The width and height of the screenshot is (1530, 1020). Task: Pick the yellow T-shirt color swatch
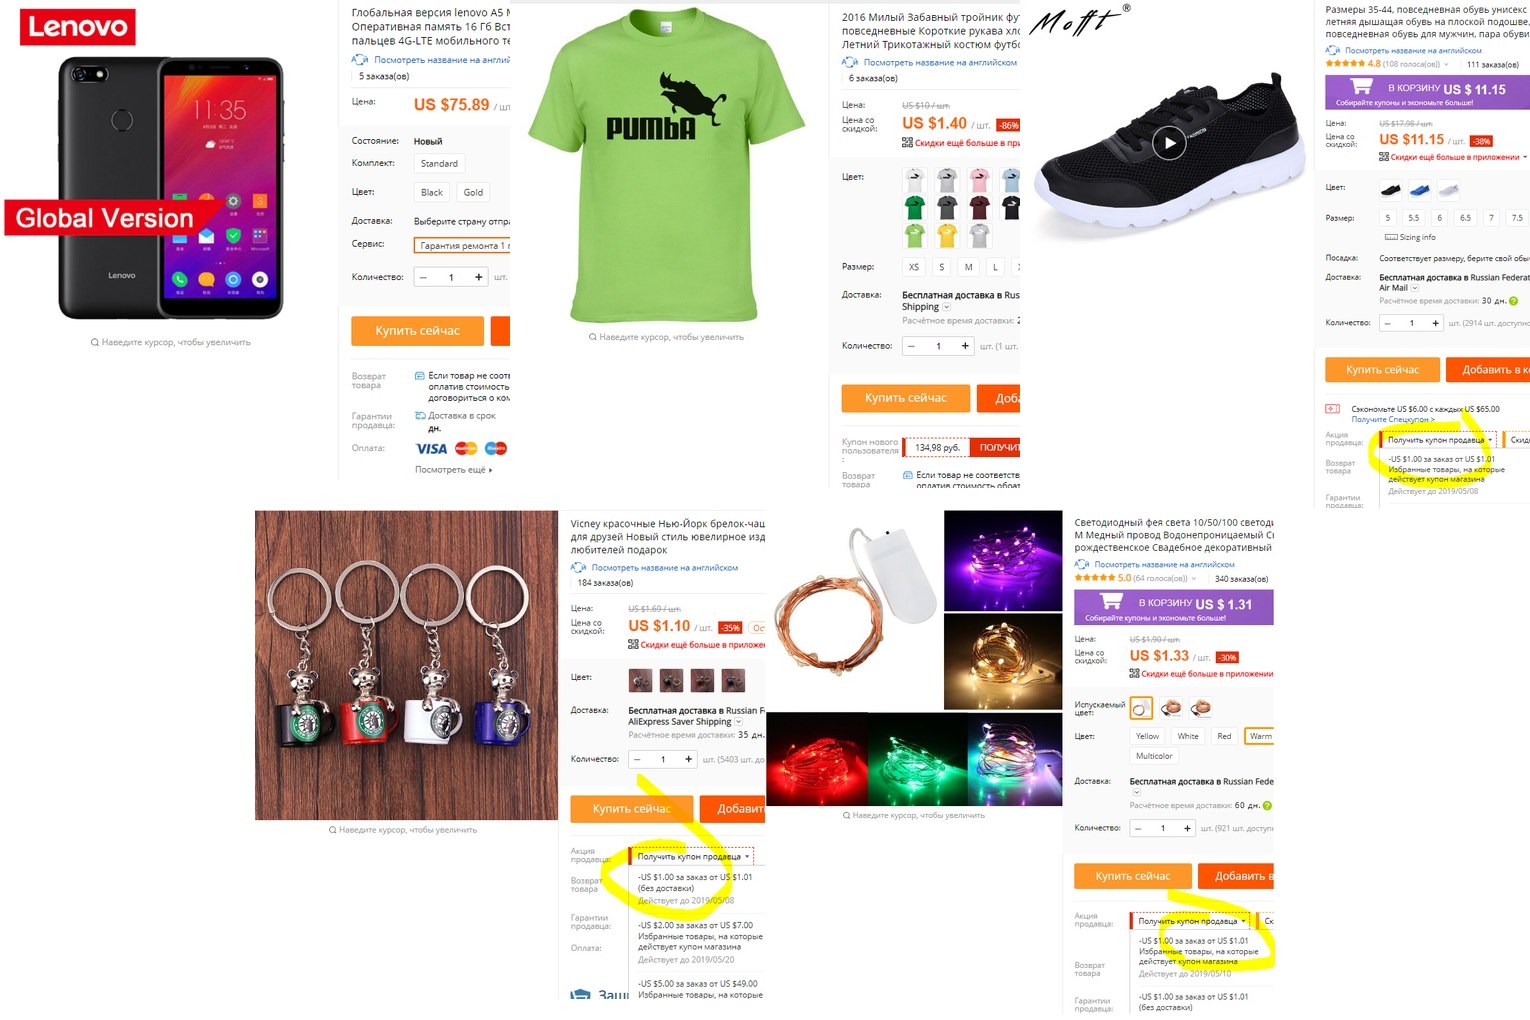click(946, 236)
